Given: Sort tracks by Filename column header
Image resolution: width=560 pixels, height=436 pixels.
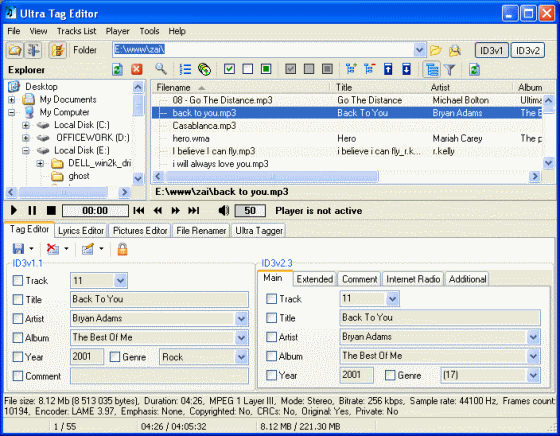Looking at the screenshot, I should click(x=241, y=87).
